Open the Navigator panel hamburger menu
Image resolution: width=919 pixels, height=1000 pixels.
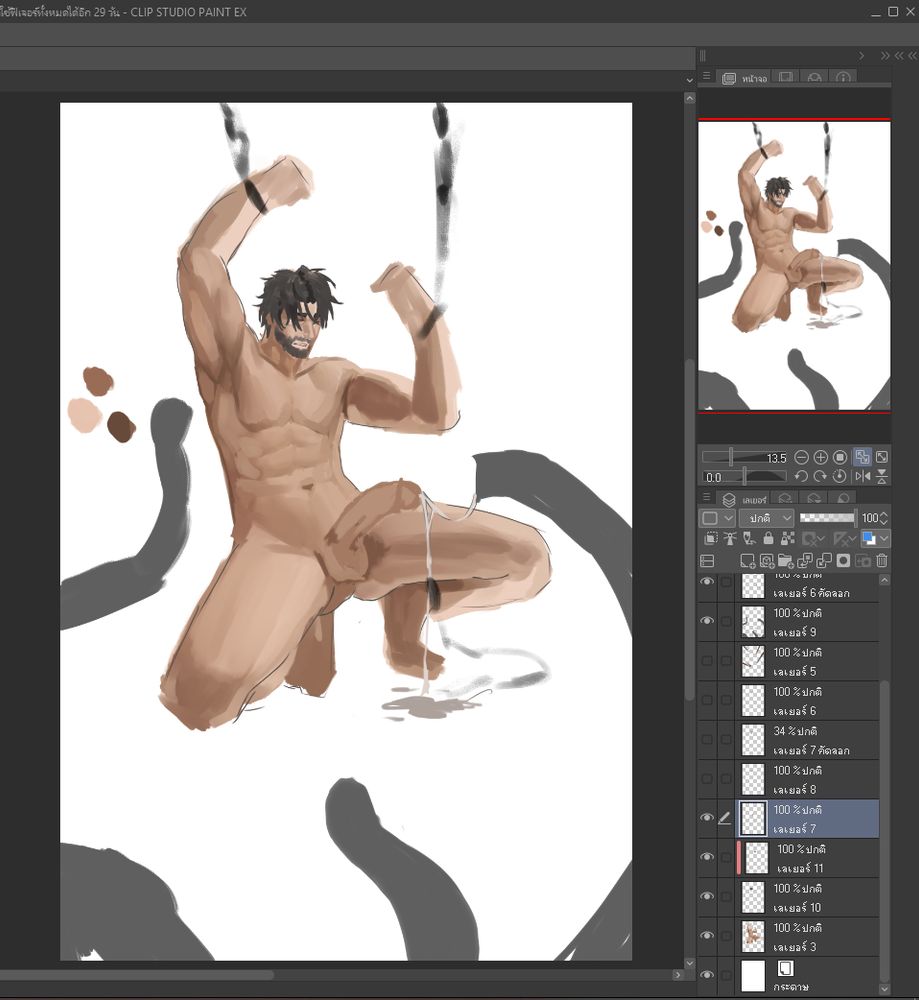point(706,76)
